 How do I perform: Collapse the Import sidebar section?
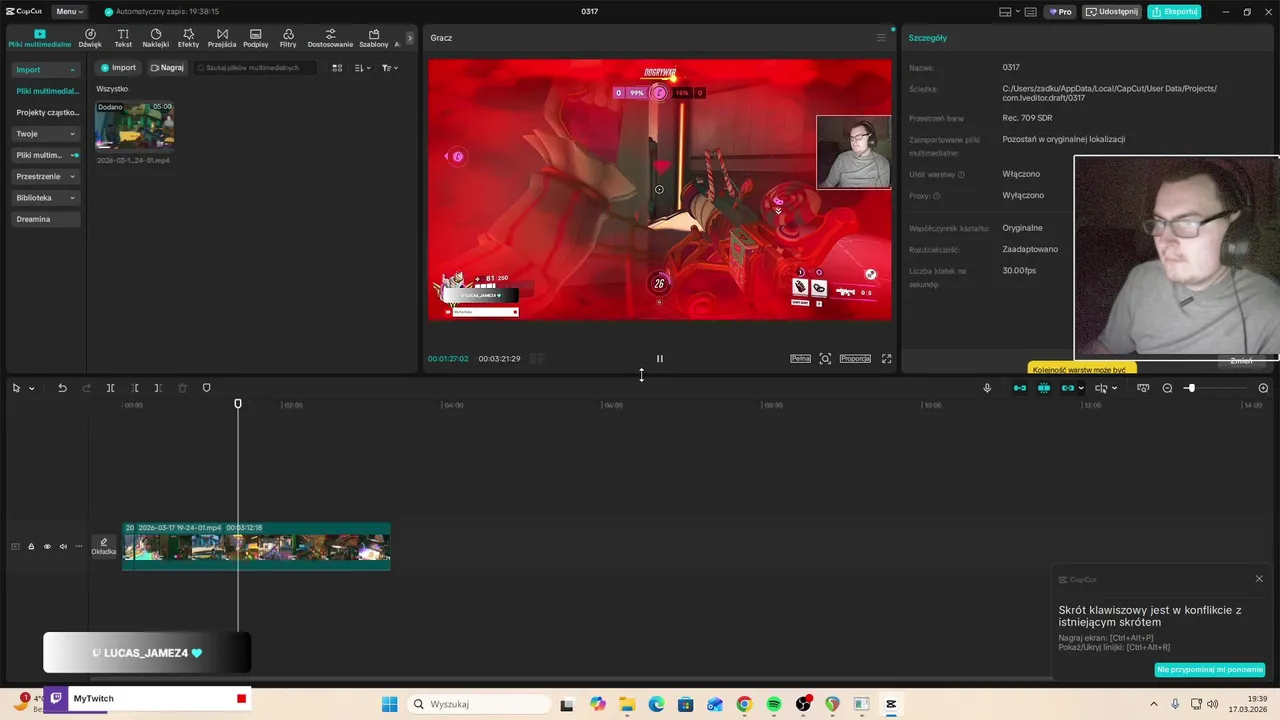pyautogui.click(x=45, y=70)
